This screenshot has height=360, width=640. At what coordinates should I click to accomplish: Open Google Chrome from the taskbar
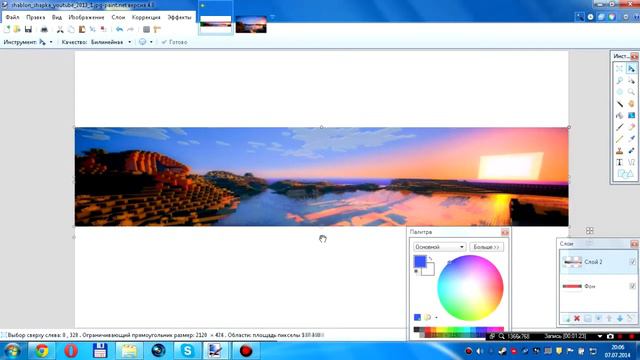tap(42, 351)
